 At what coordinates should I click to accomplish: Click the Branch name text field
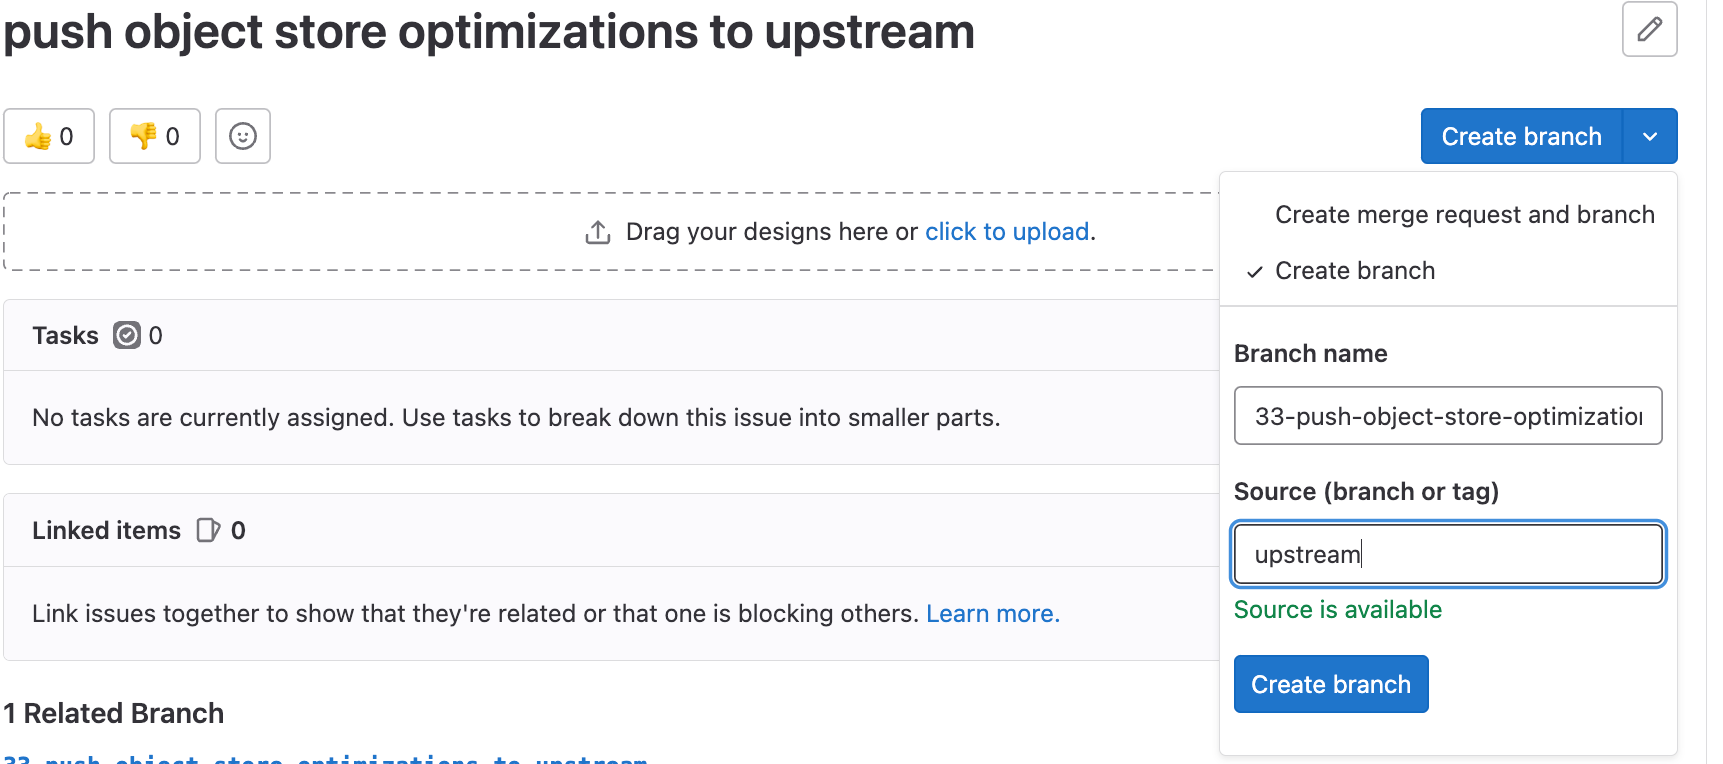[x=1447, y=416]
